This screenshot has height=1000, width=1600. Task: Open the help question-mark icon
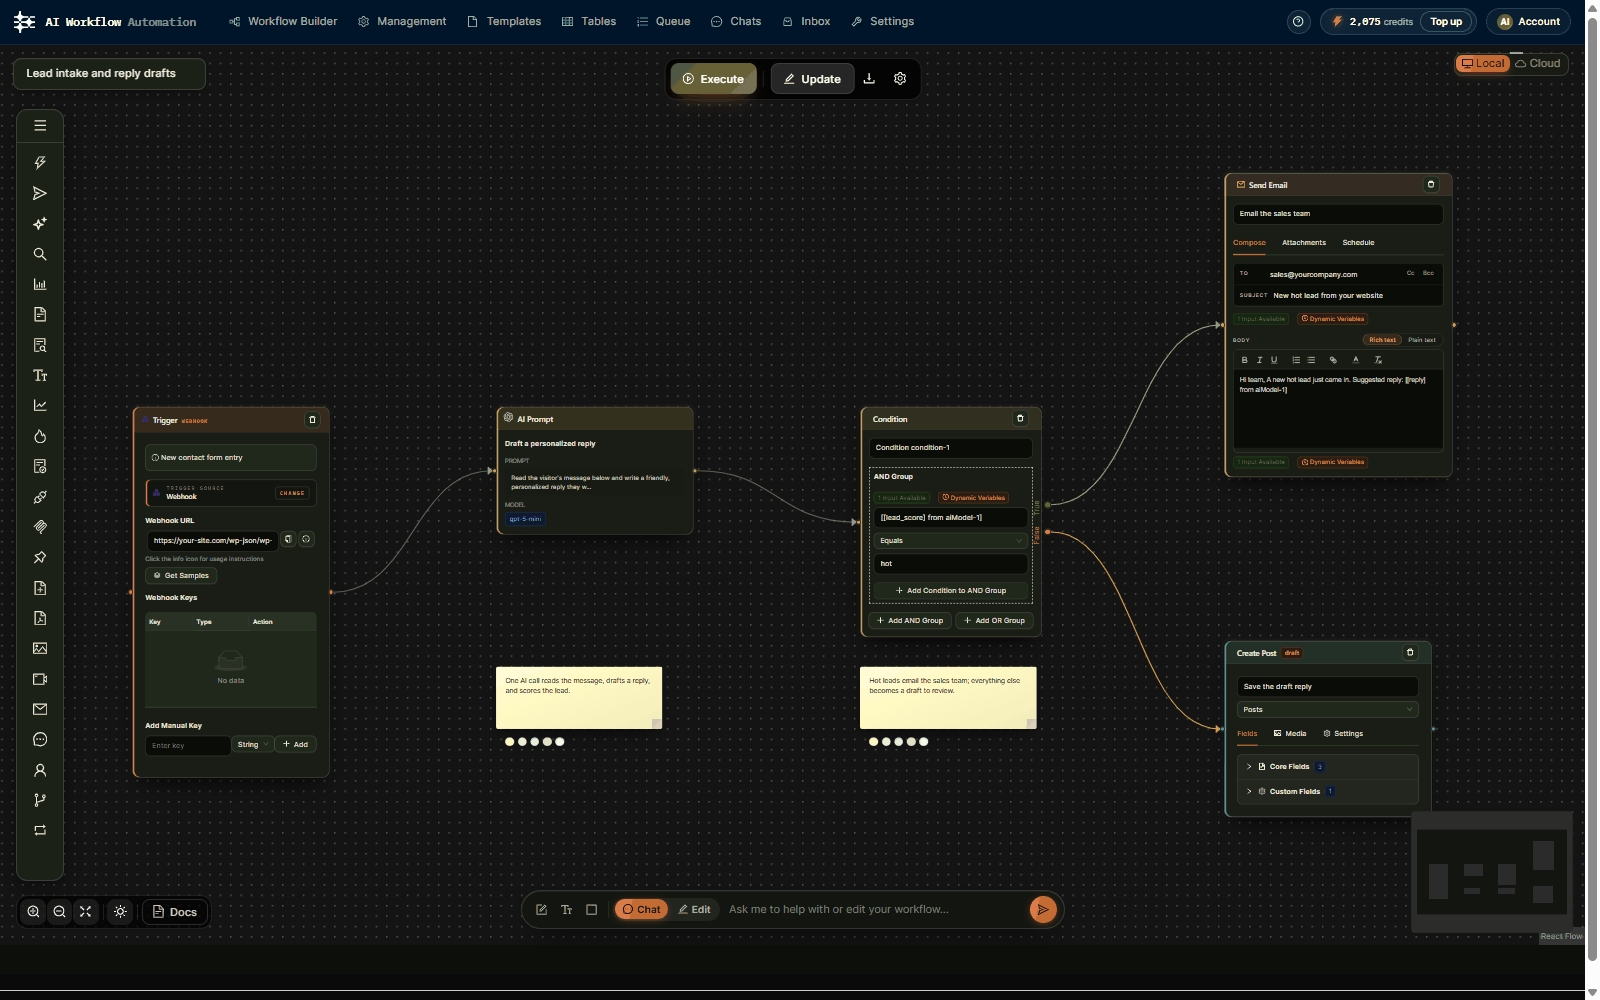[x=1298, y=21]
